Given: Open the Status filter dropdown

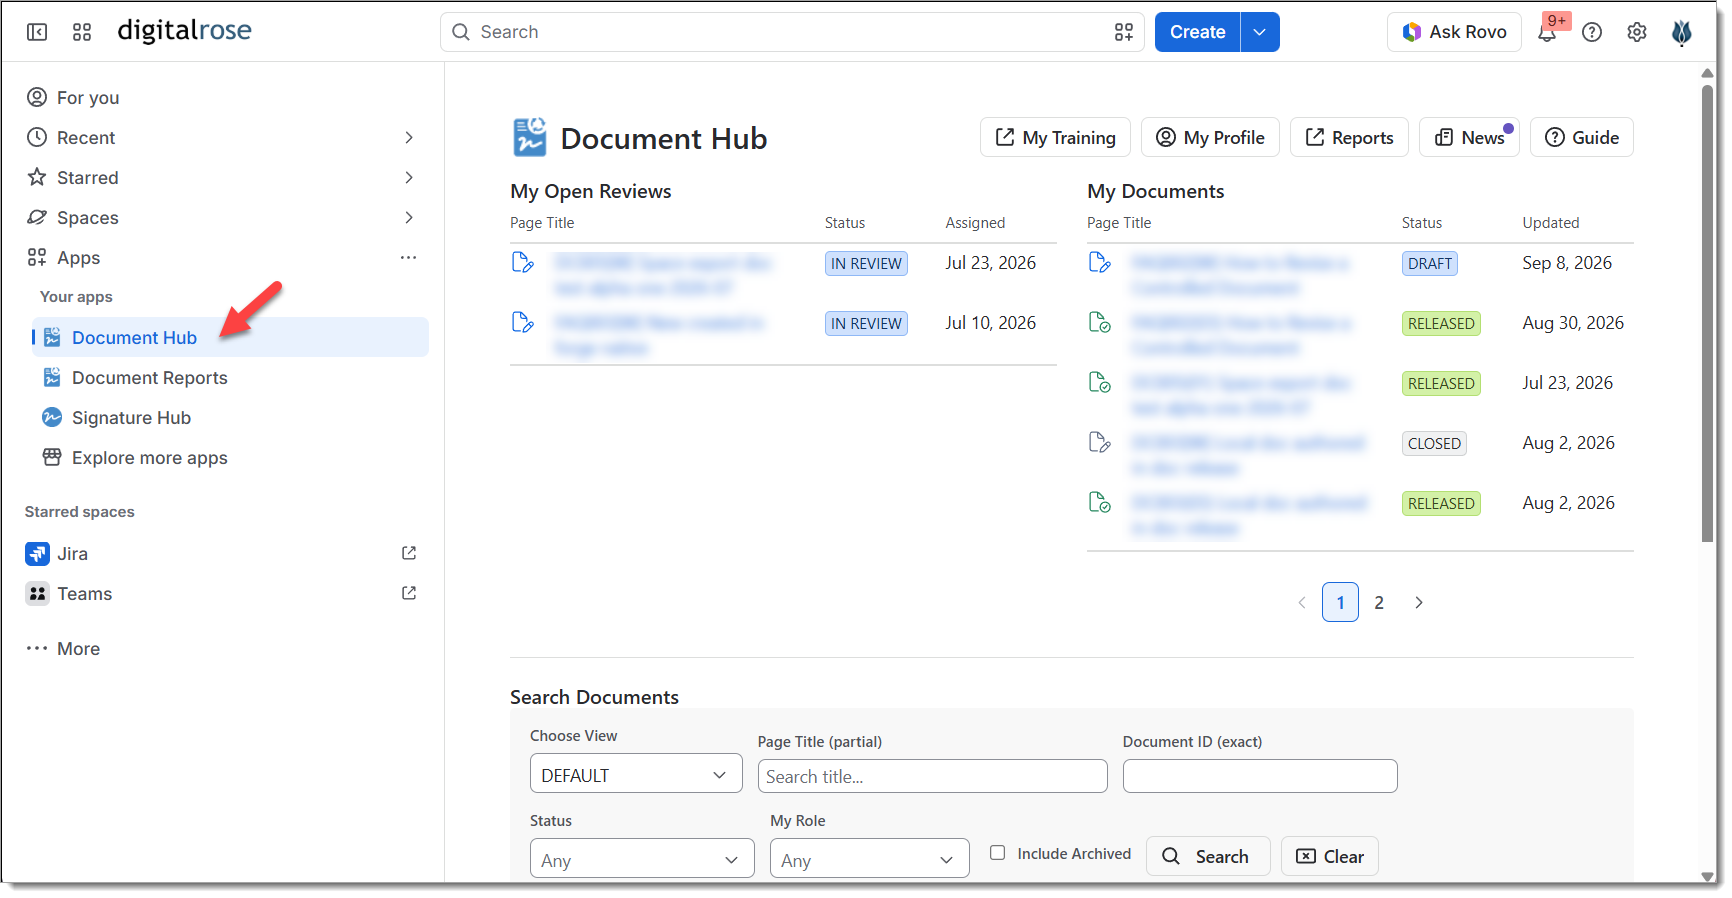Looking at the screenshot, I should (642, 859).
